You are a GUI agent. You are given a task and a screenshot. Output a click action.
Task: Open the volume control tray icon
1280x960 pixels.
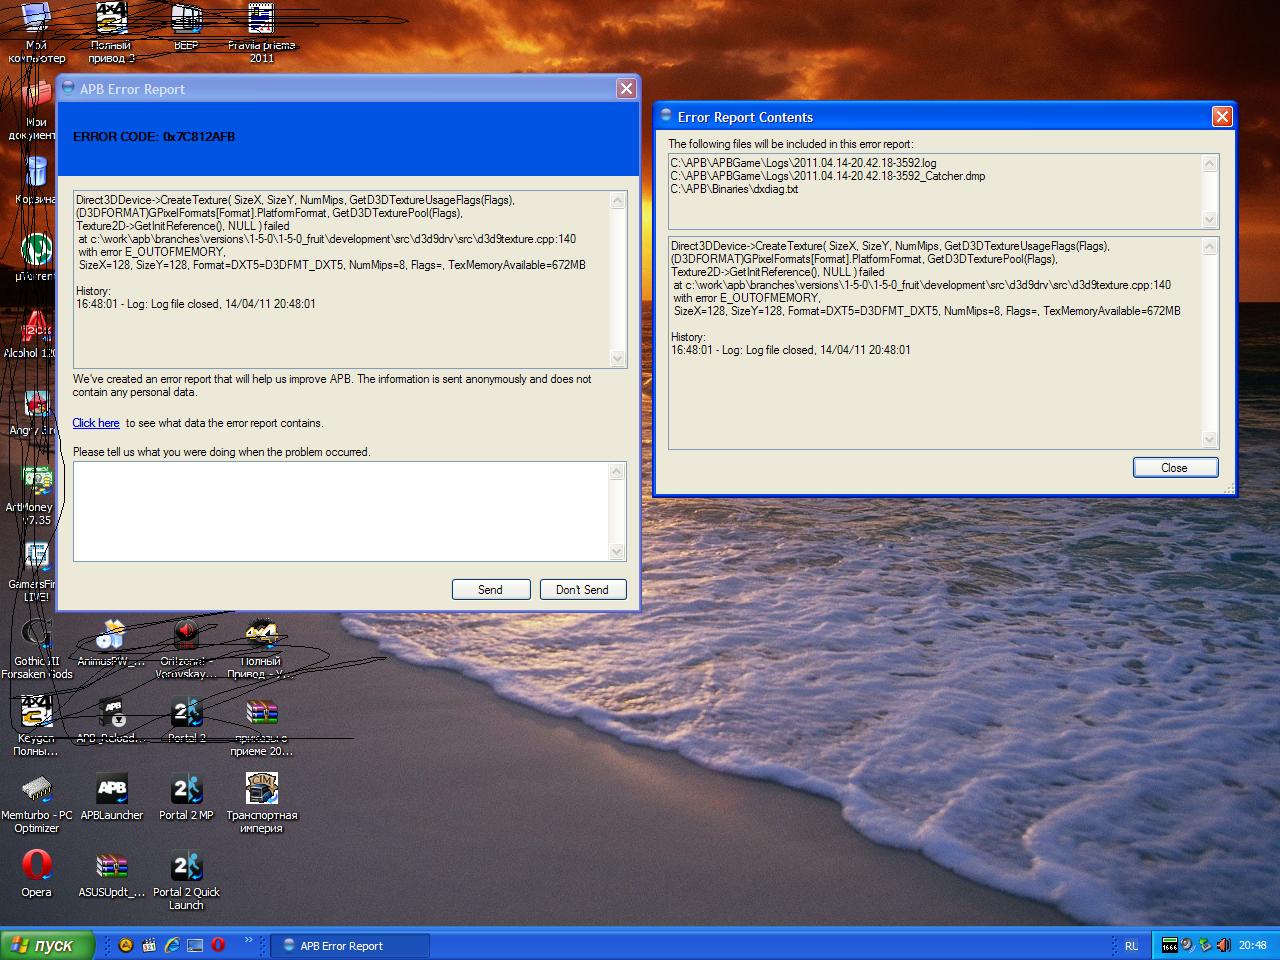click(1223, 945)
